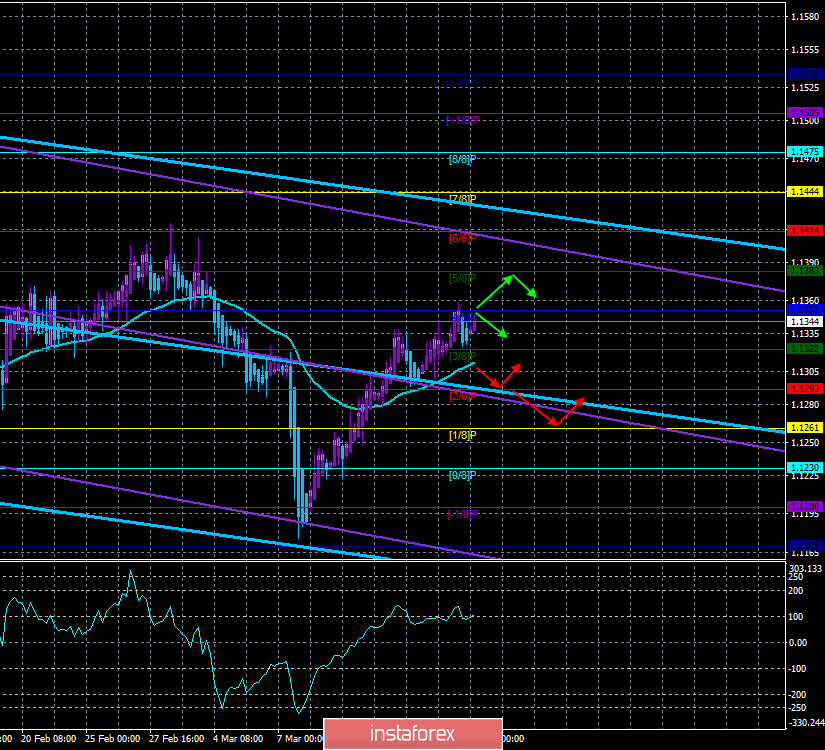This screenshot has height=750, width=825.
Task: Click the [8/8]P Murray level label
Action: pos(462,159)
